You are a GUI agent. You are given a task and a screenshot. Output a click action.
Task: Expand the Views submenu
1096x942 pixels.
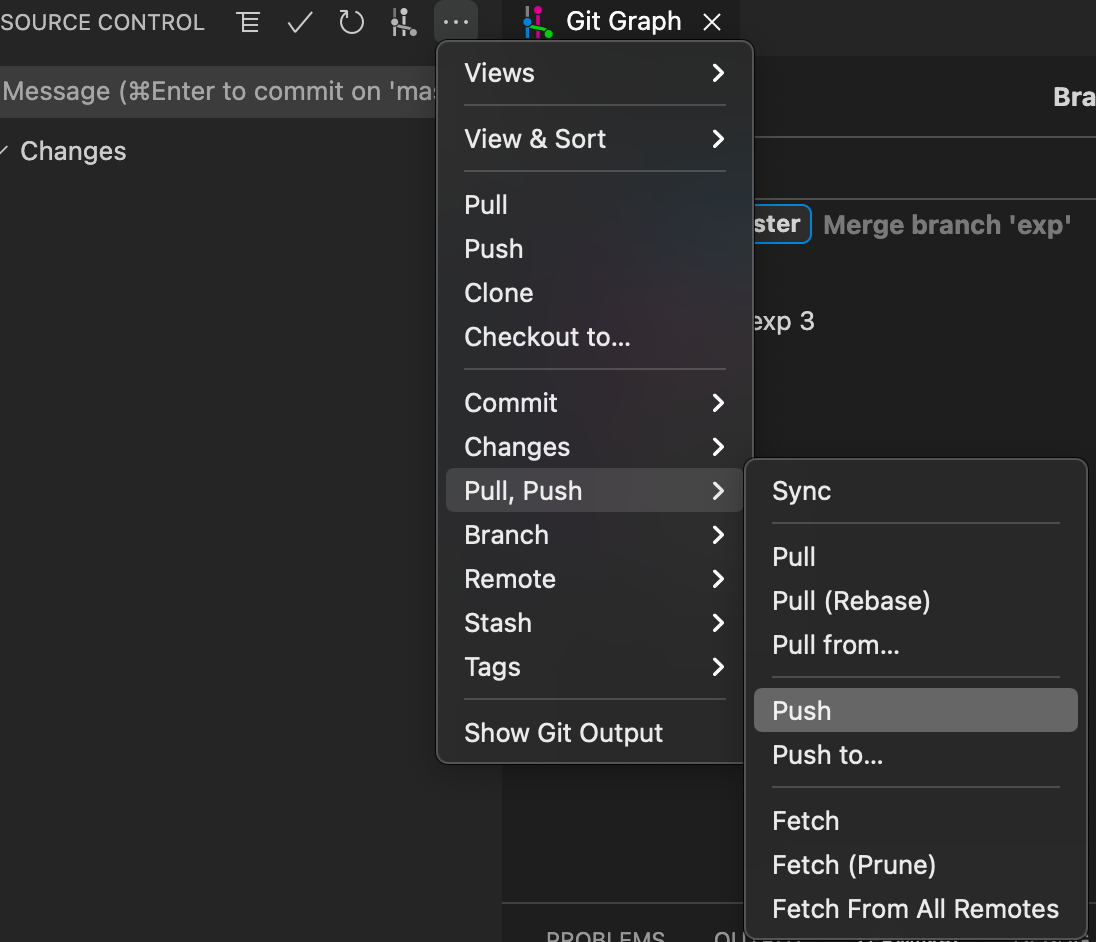594,73
